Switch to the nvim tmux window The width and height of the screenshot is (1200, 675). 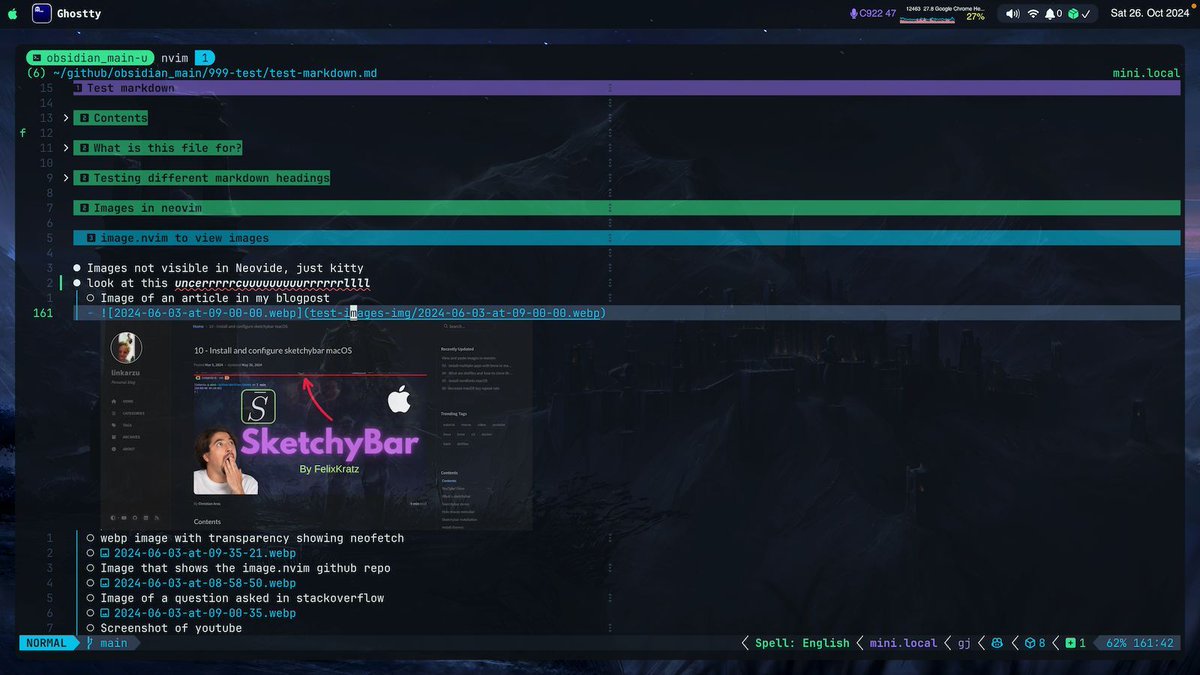tap(174, 58)
